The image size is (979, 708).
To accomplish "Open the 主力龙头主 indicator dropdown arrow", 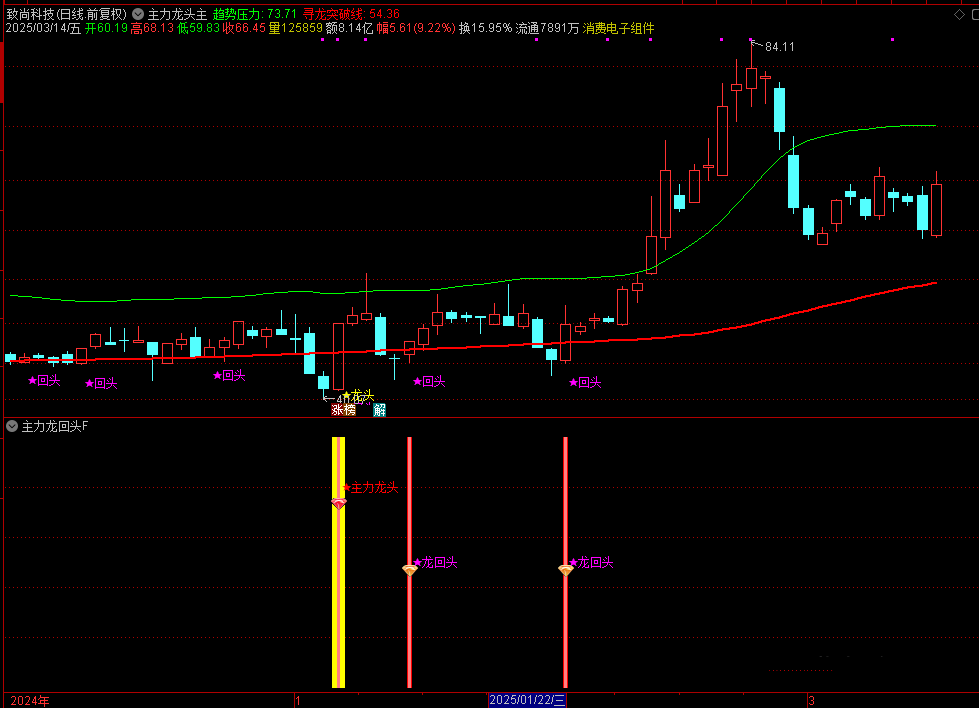I will pyautogui.click(x=137, y=14).
